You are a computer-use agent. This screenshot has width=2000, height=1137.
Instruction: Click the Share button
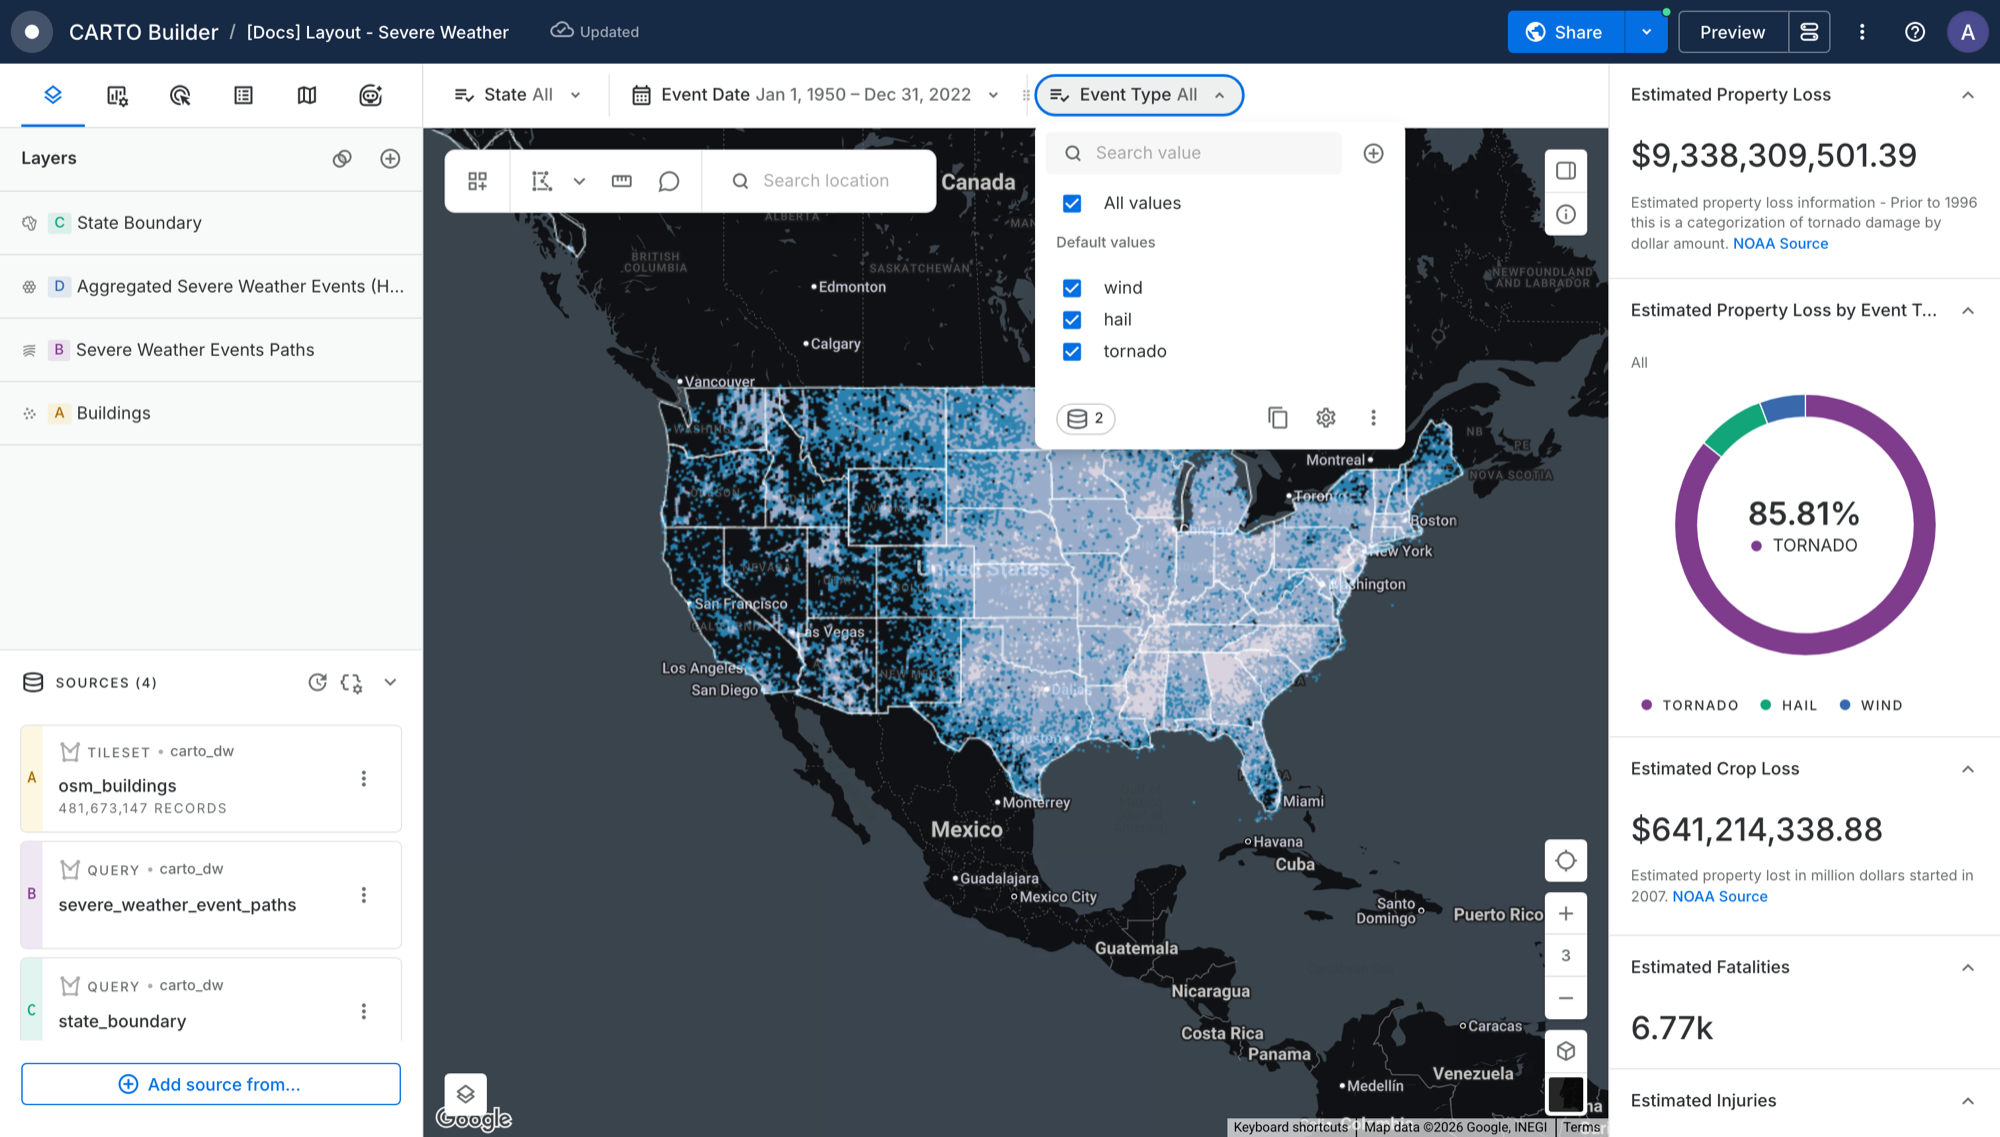[x=1566, y=32]
